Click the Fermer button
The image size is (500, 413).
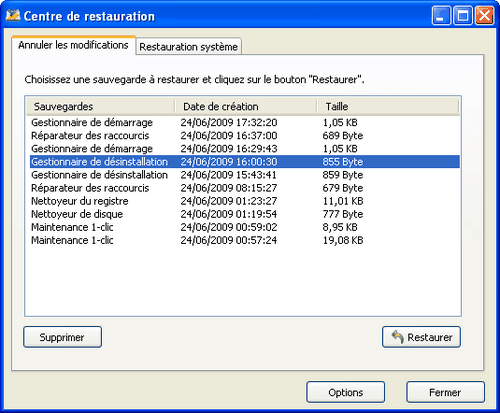click(x=445, y=392)
